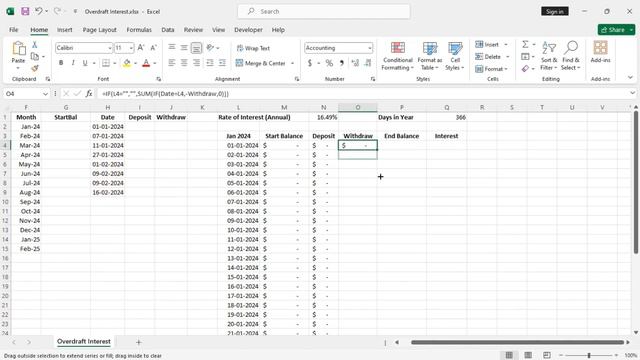Apply the yellow fill color bucket
The image size is (640, 360).
coord(127,63)
